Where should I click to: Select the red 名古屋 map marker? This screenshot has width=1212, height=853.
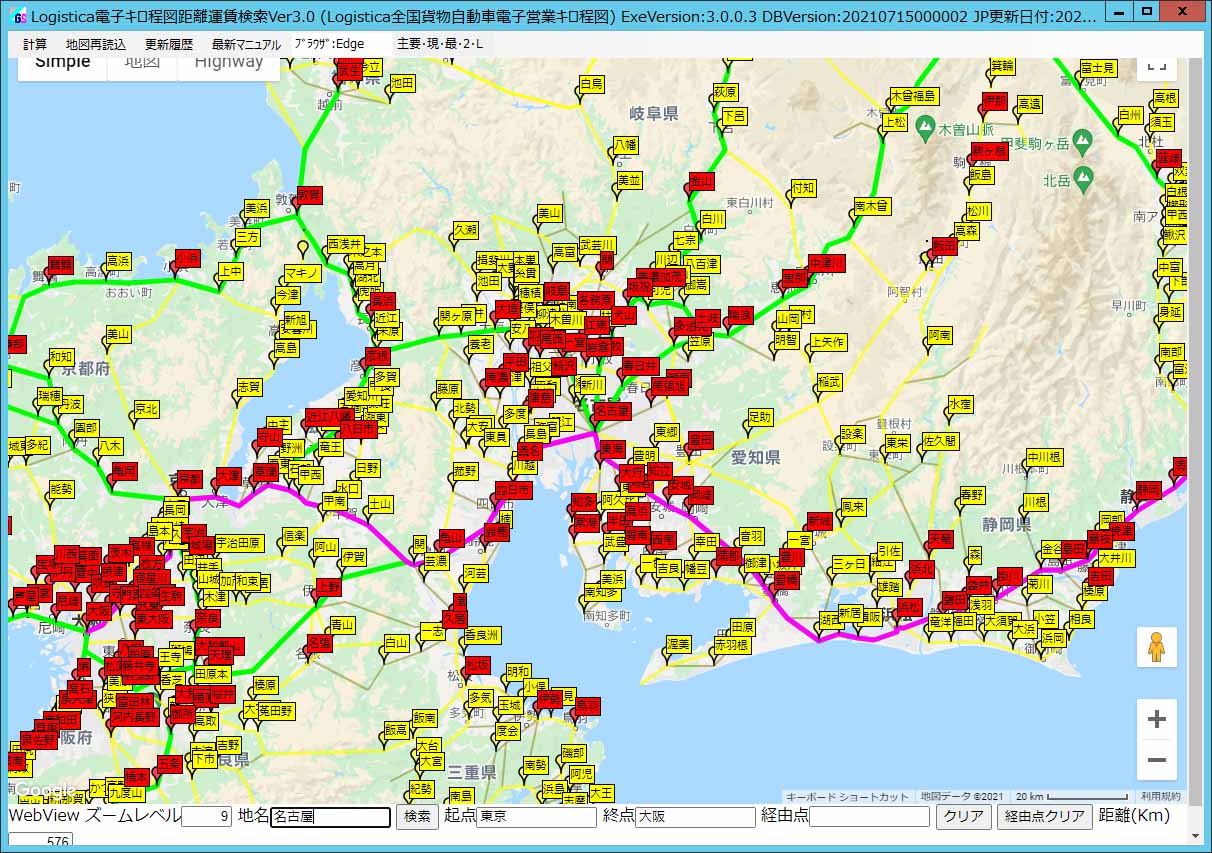(611, 411)
